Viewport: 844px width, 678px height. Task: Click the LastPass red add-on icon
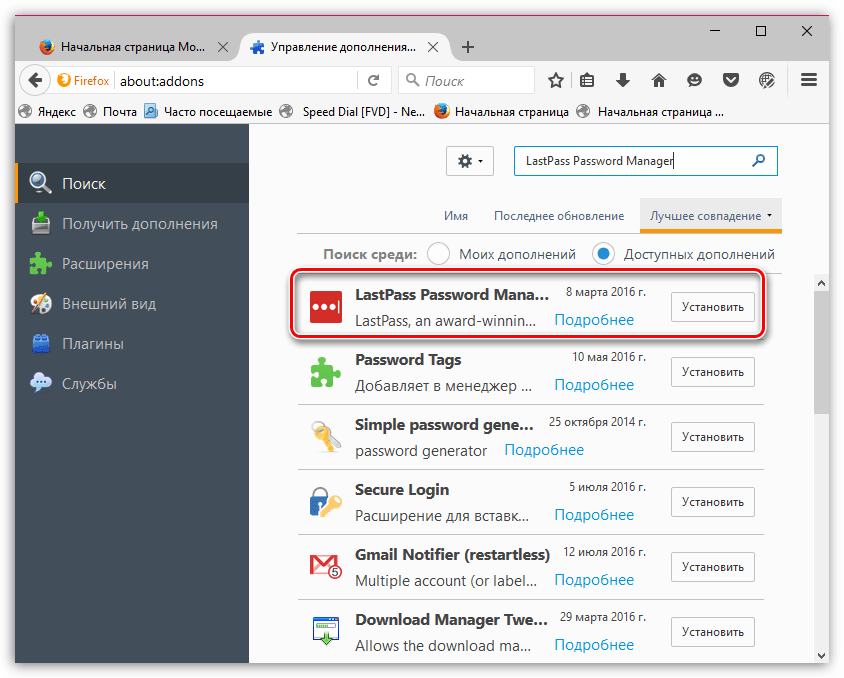(326, 307)
